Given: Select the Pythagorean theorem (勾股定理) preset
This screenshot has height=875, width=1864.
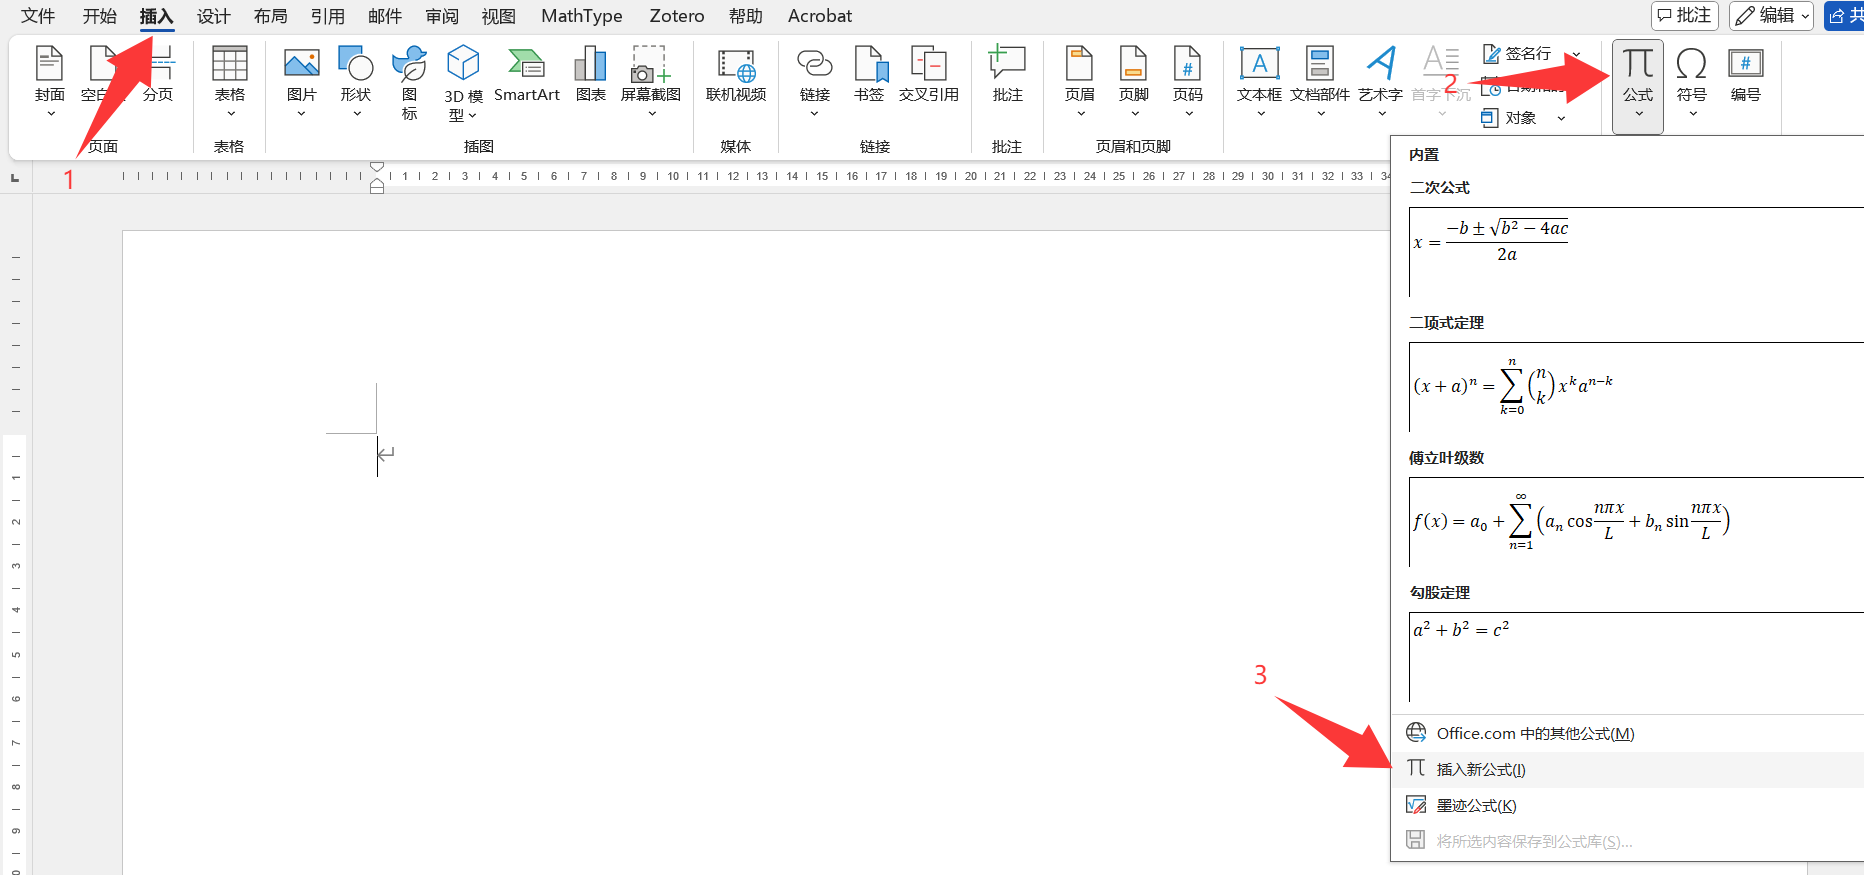Looking at the screenshot, I should 1636,656.
